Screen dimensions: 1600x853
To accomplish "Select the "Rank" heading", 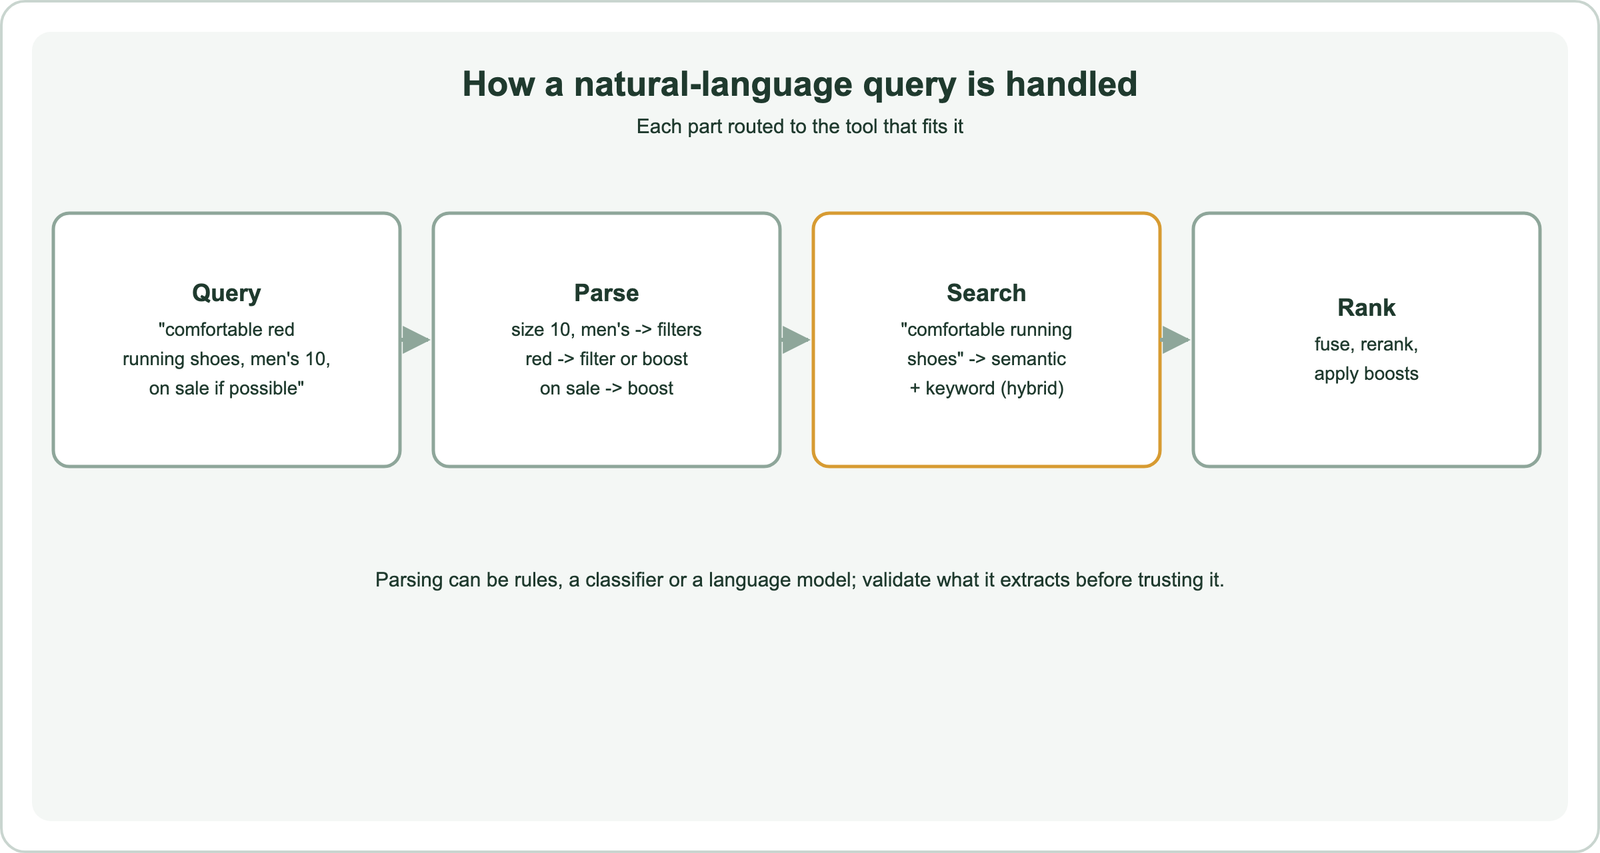I will (x=1366, y=308).
